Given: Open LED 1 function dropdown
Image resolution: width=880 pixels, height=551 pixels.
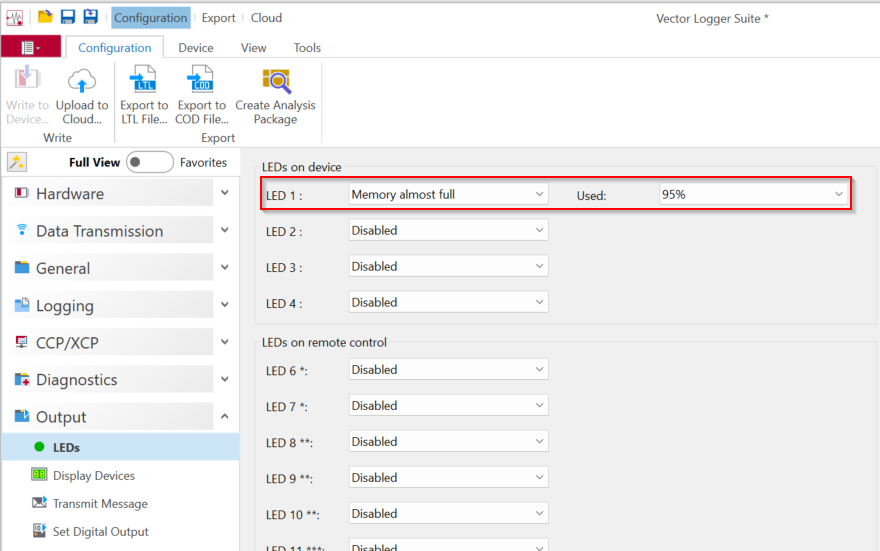Looking at the screenshot, I should coord(448,194).
